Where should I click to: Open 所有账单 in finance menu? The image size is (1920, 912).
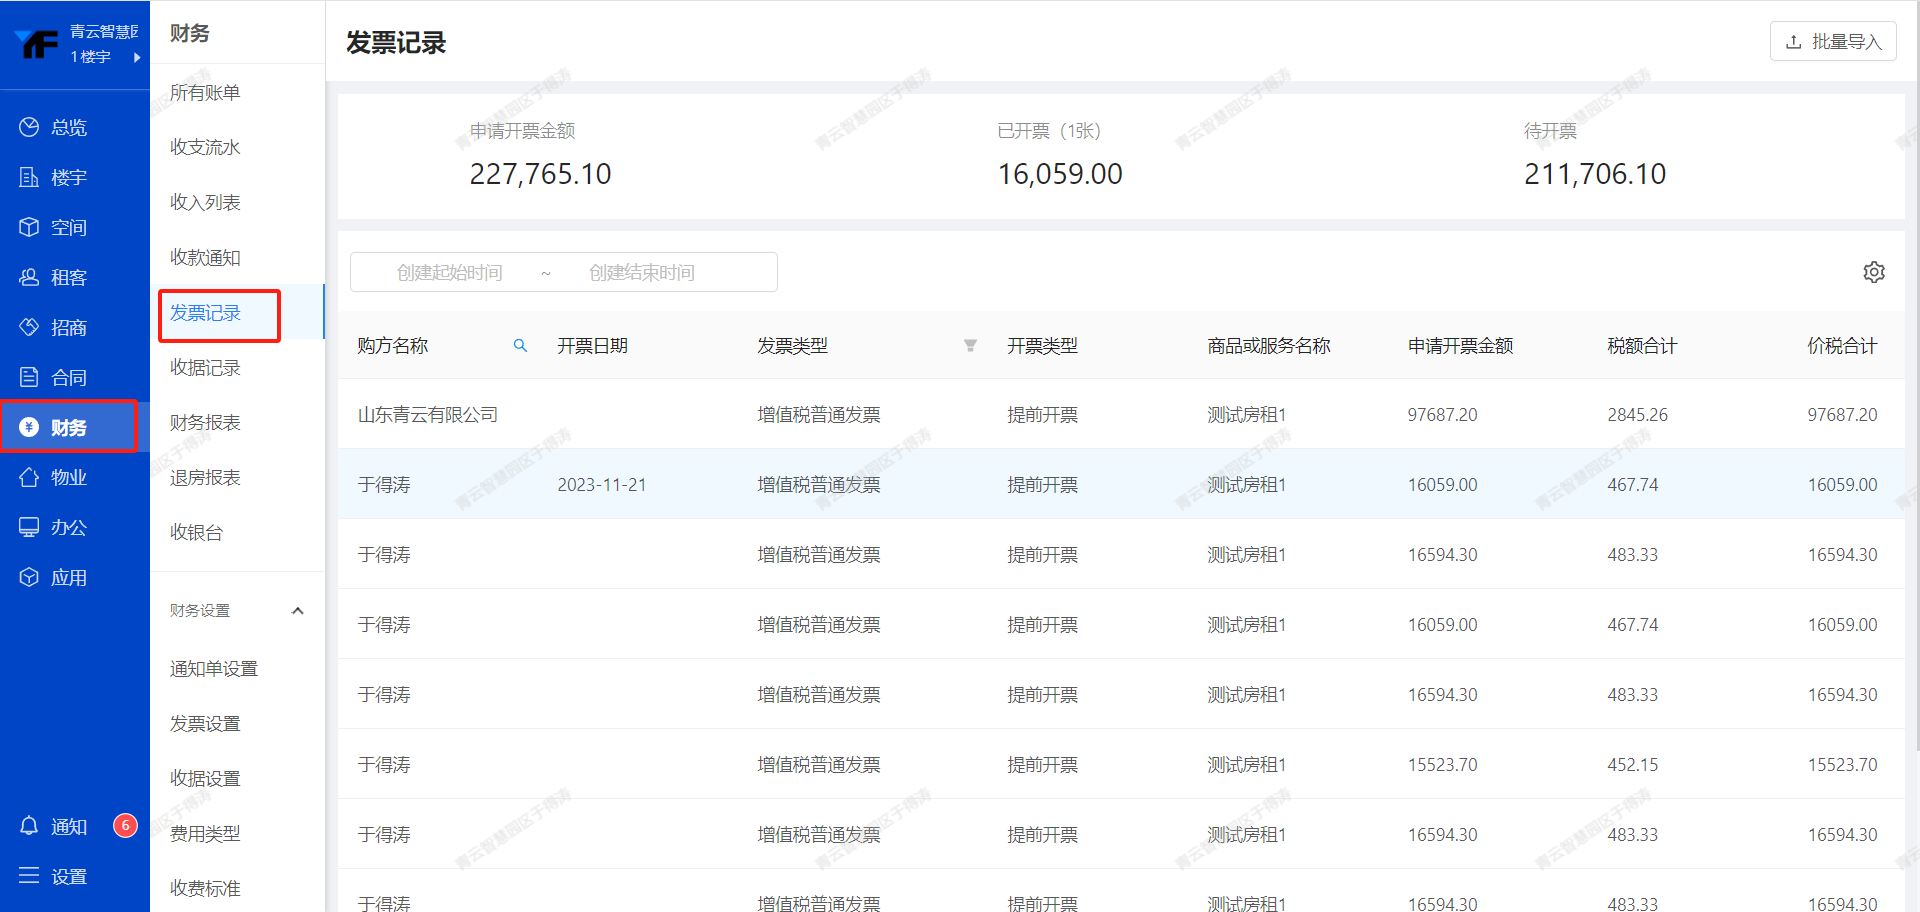pos(205,93)
